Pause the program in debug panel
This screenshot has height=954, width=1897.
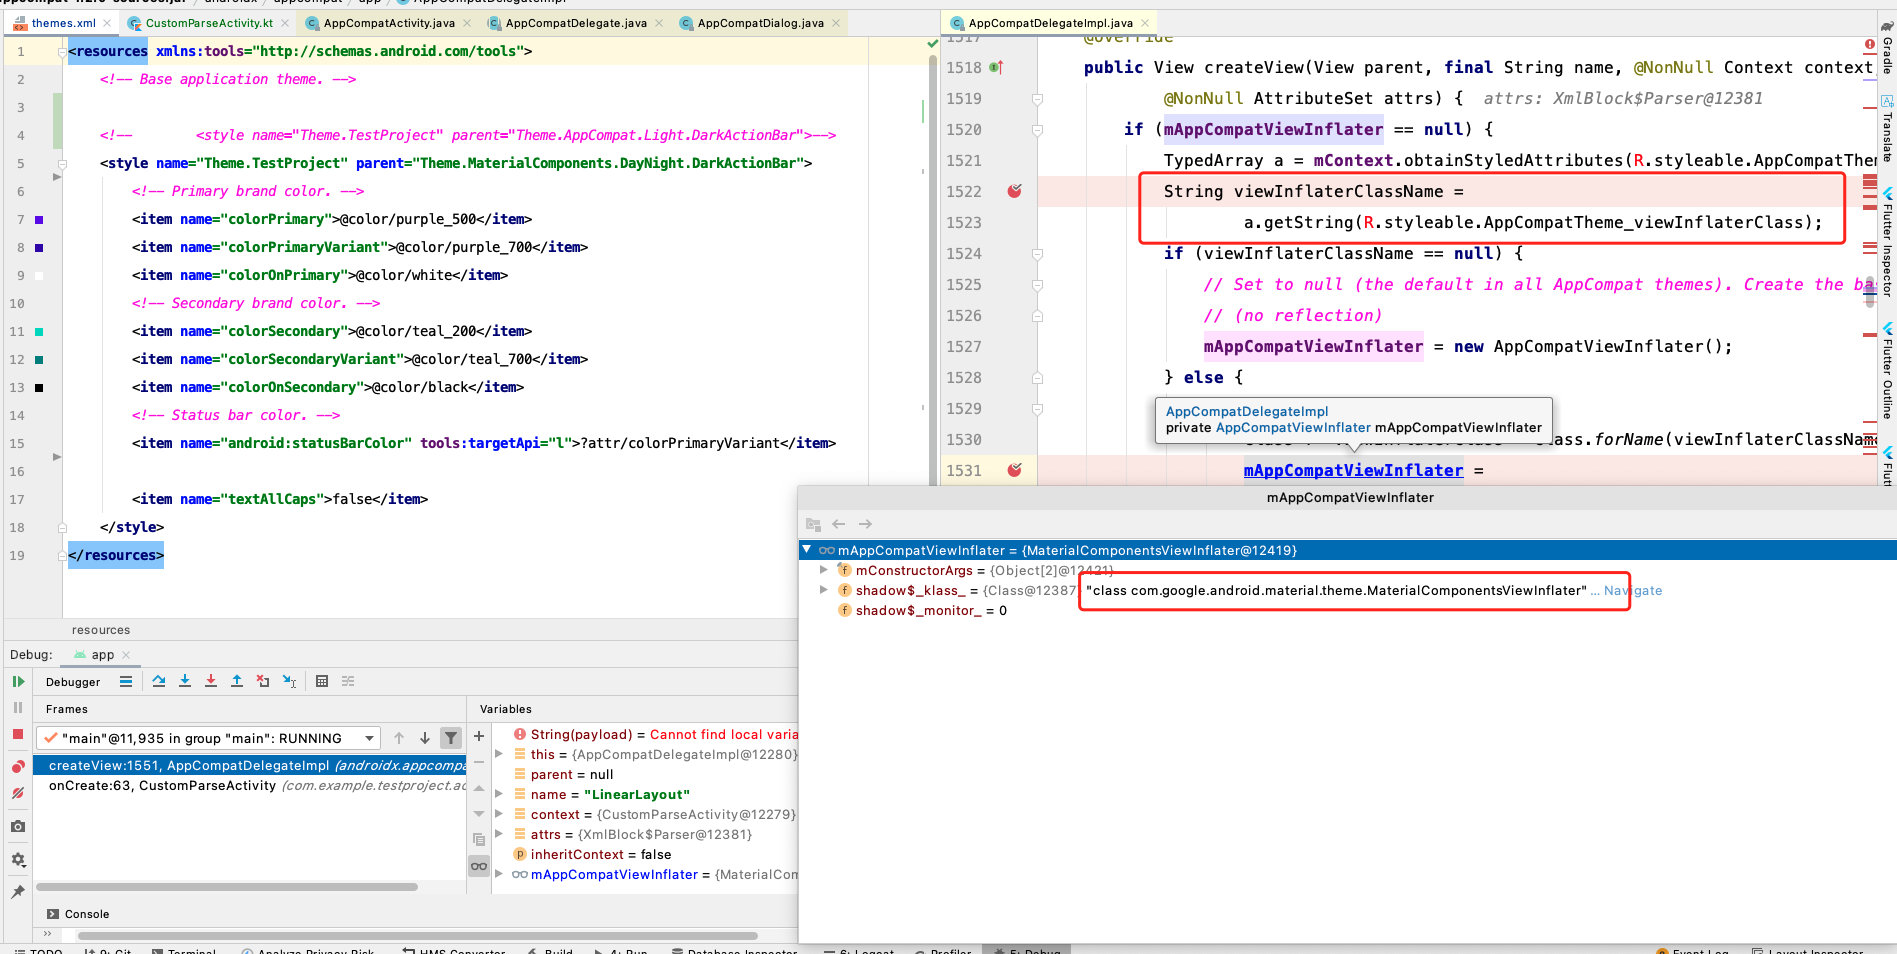[18, 707]
